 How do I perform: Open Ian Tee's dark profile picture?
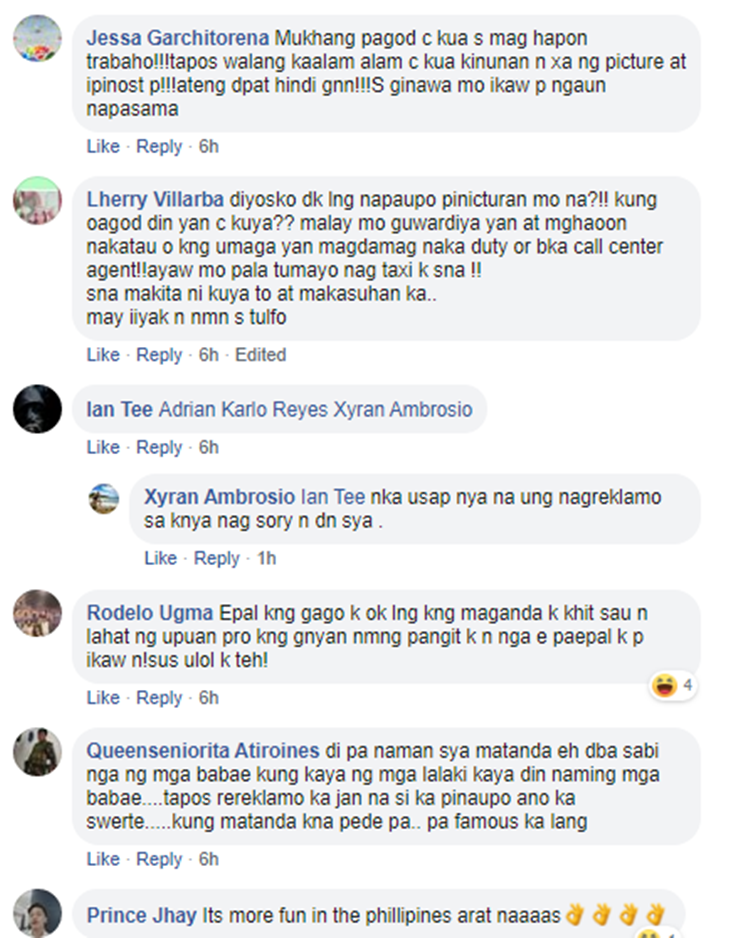(x=37, y=409)
